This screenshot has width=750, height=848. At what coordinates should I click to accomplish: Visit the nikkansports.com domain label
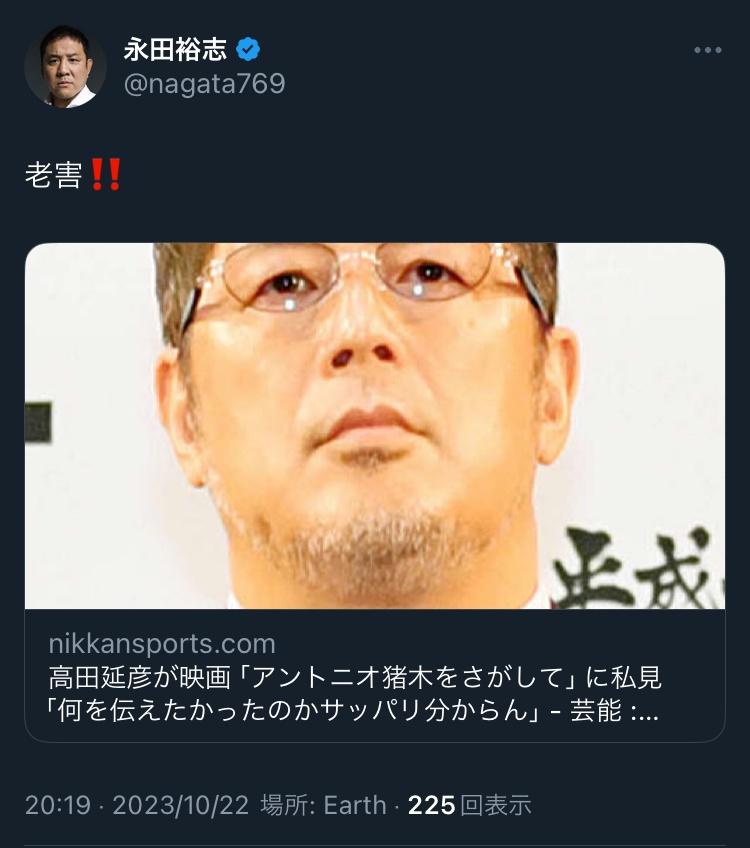[x=162, y=644]
